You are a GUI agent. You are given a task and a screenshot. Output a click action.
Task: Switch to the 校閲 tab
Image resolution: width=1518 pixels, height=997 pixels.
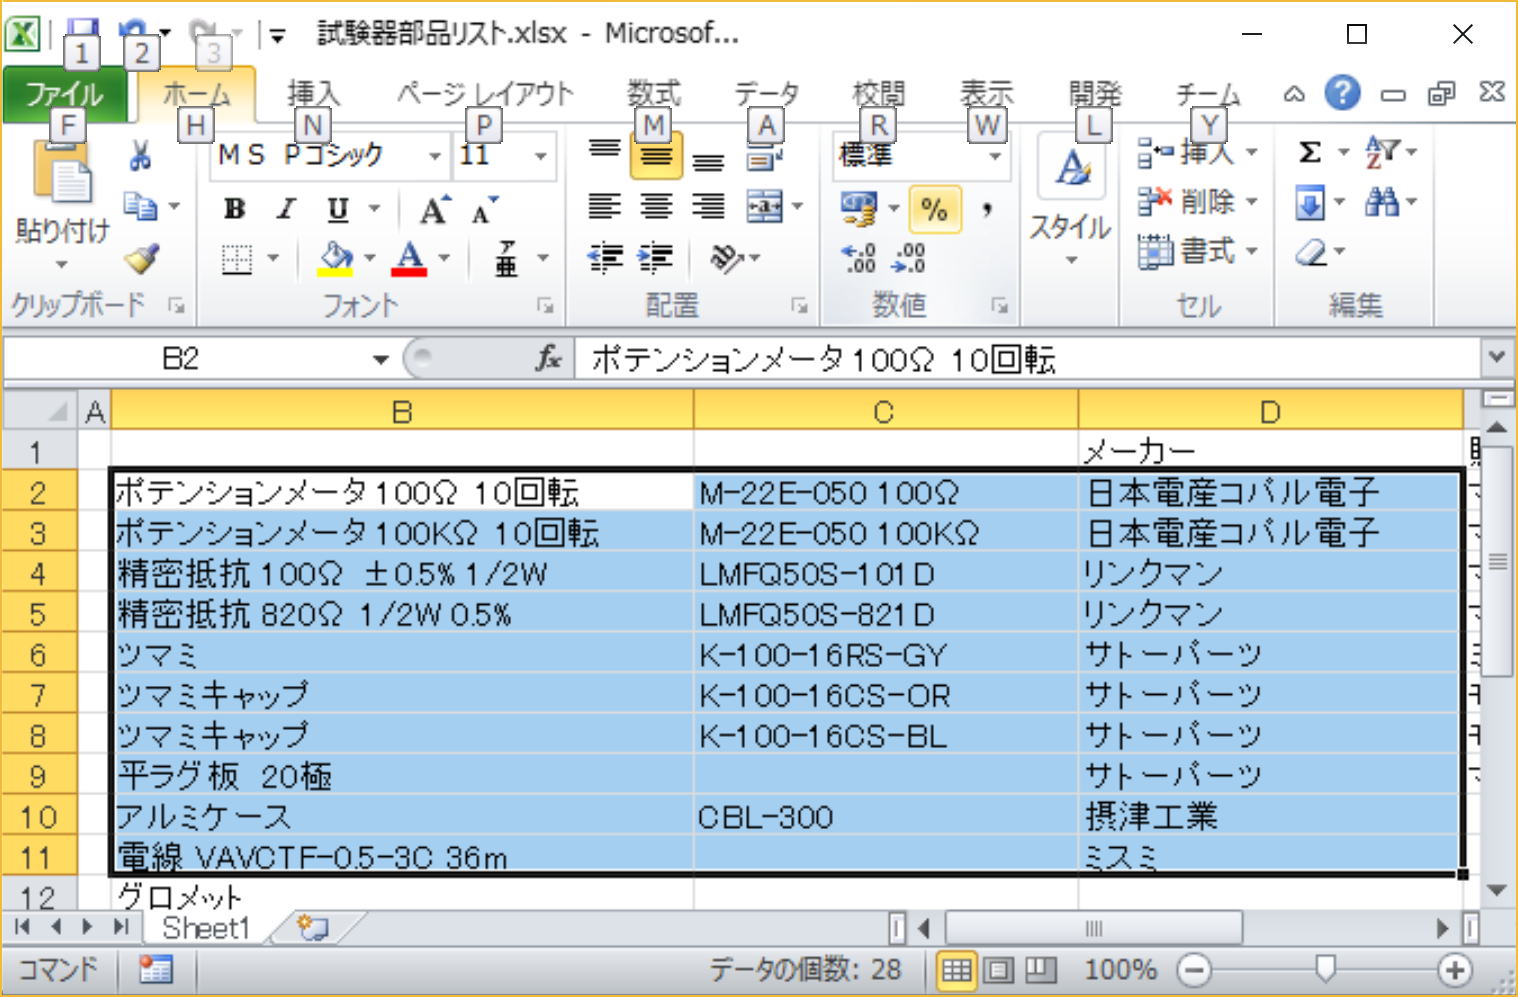[878, 94]
